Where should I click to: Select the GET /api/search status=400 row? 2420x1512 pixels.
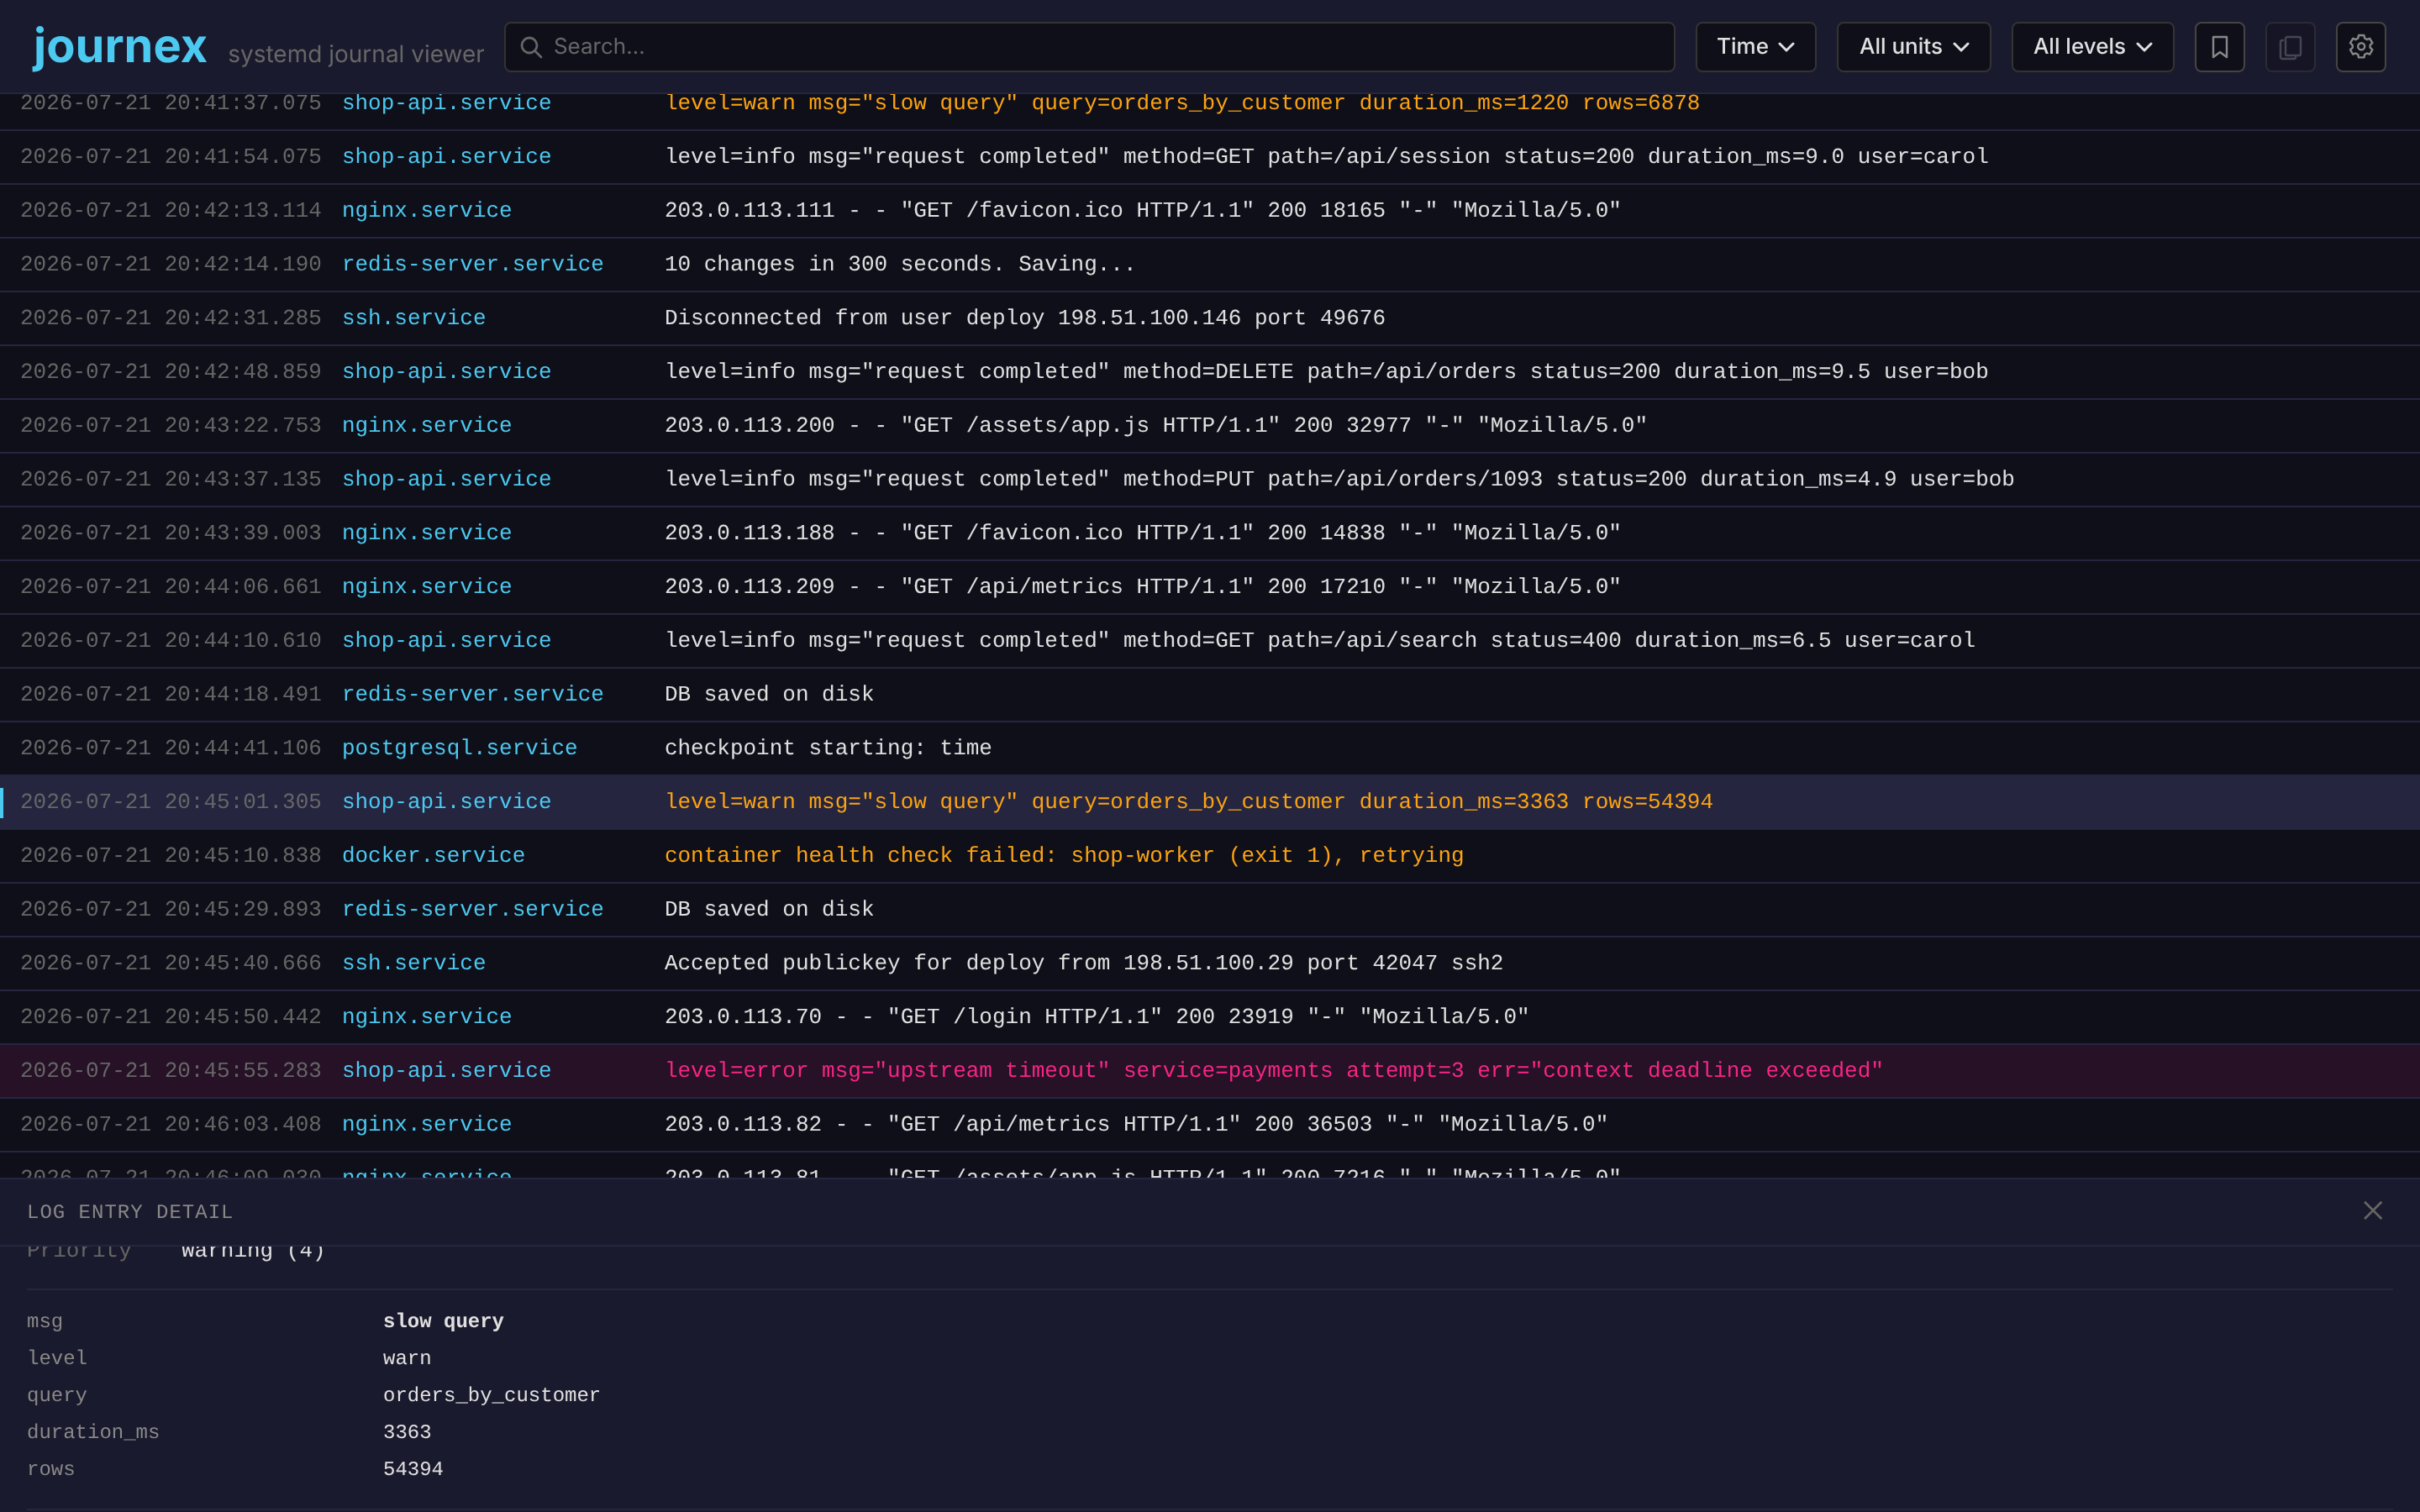[1210, 641]
